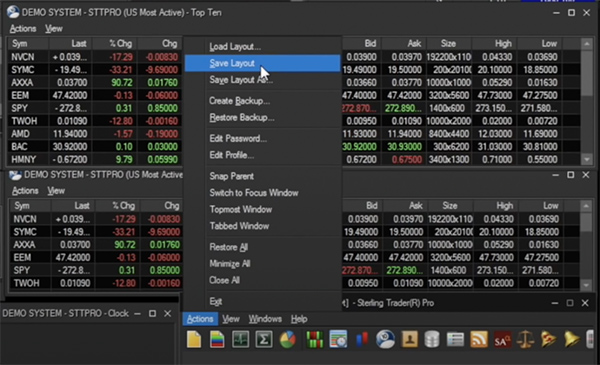Select Restore Backup menu entry
600x365 pixels.
(262, 117)
